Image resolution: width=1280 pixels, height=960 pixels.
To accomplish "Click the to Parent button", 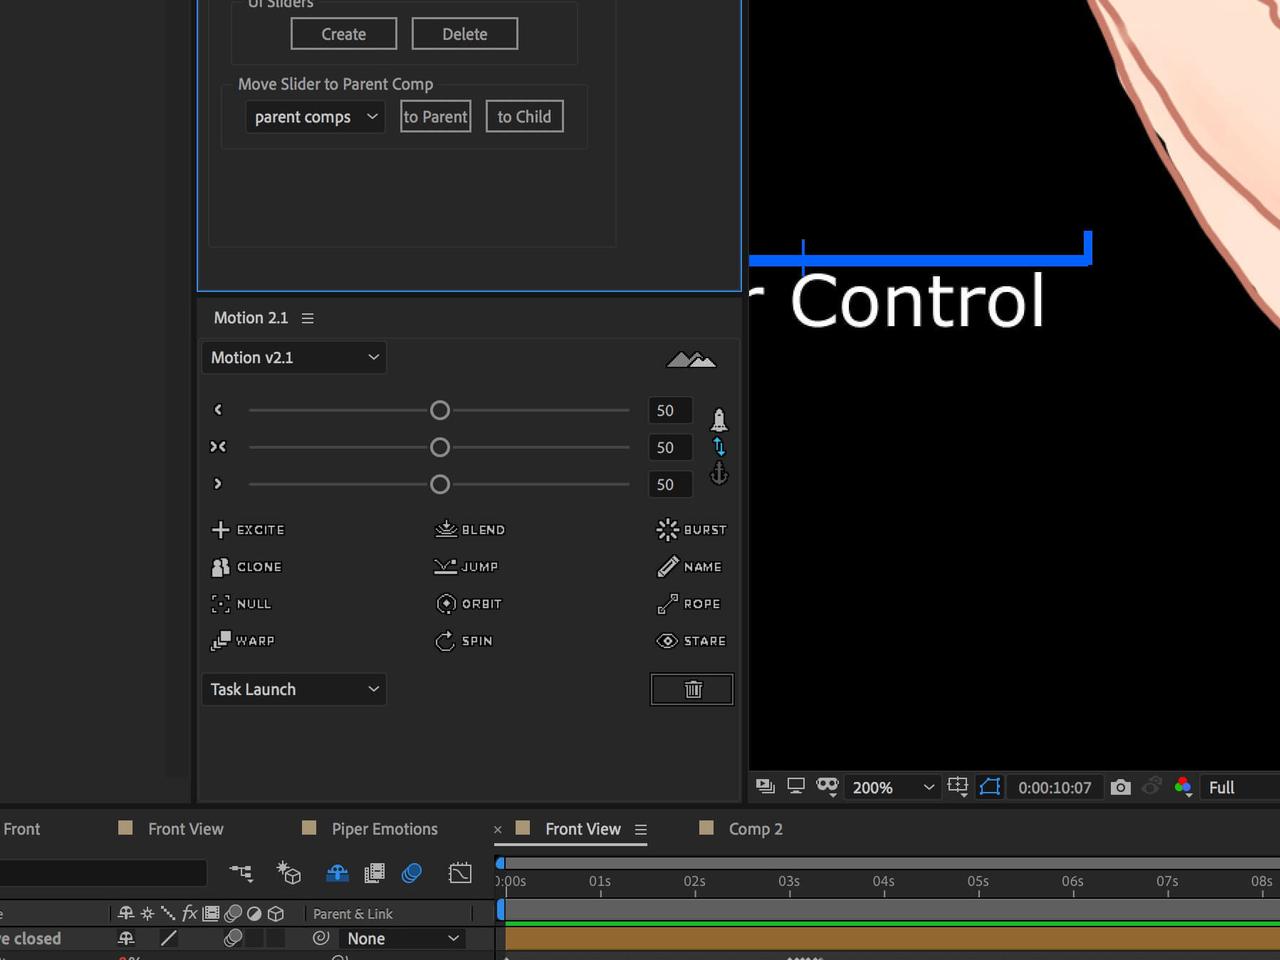I will tap(435, 117).
